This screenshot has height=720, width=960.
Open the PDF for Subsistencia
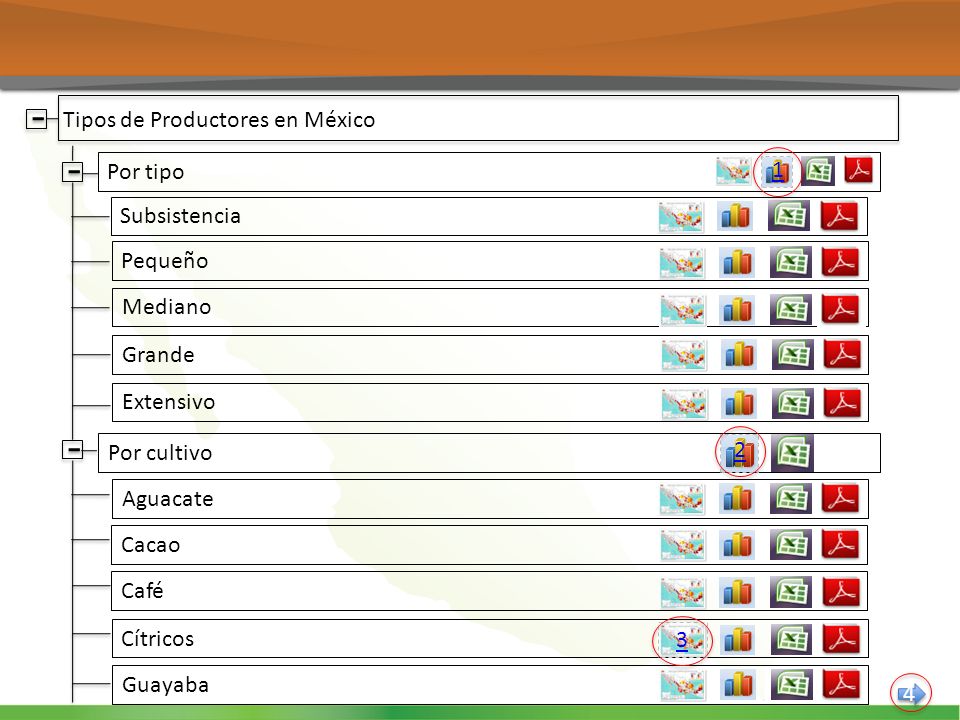pos(839,216)
